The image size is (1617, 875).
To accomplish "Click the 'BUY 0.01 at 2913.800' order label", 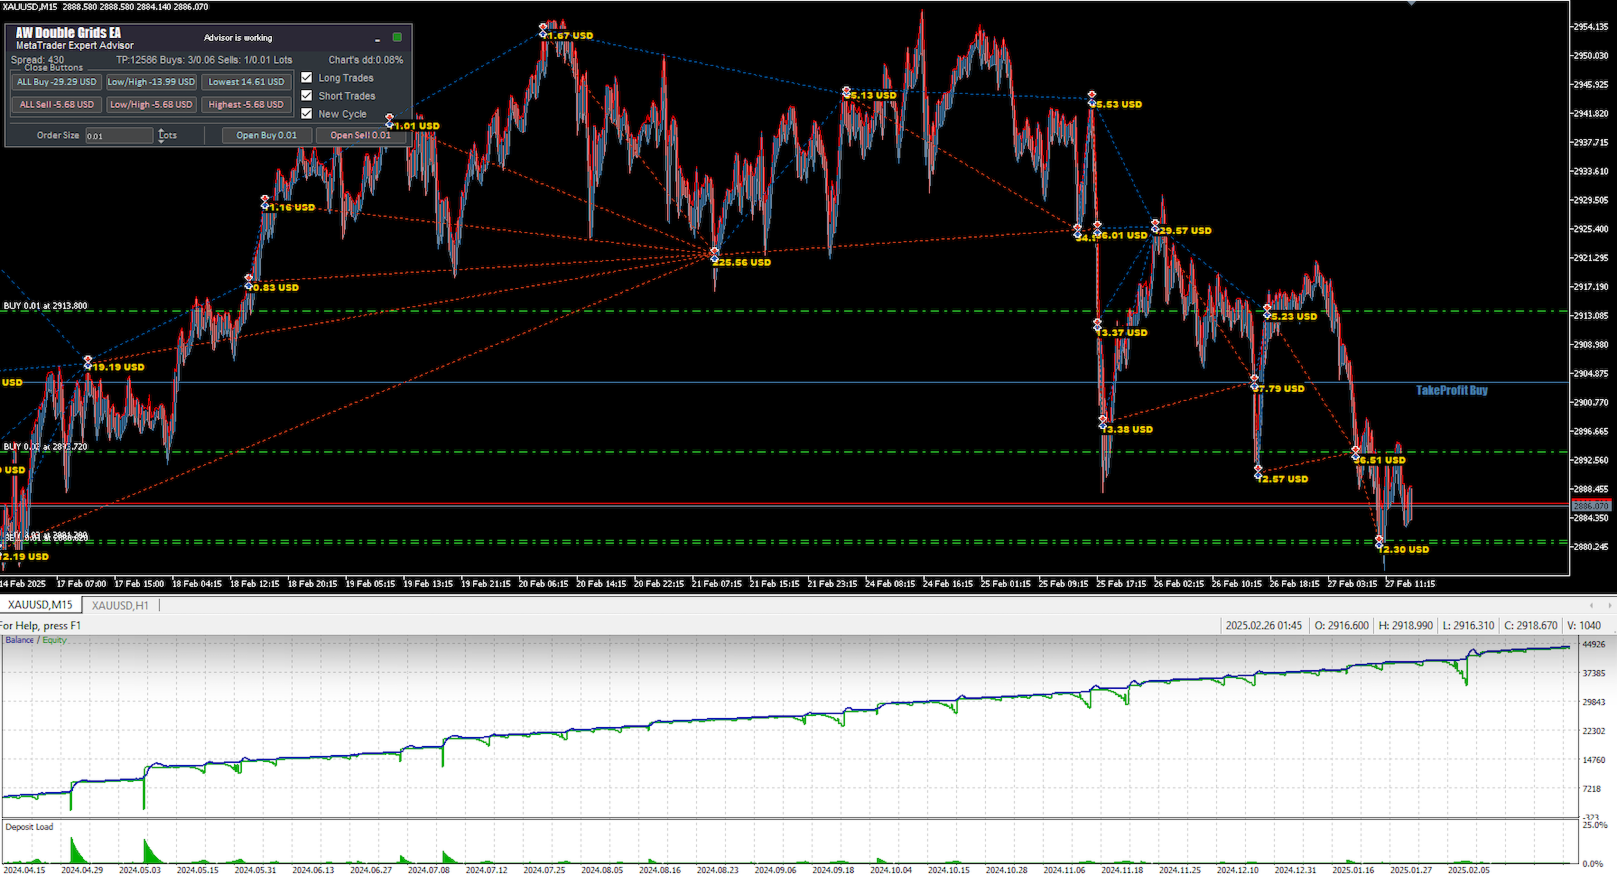I will coord(45,306).
